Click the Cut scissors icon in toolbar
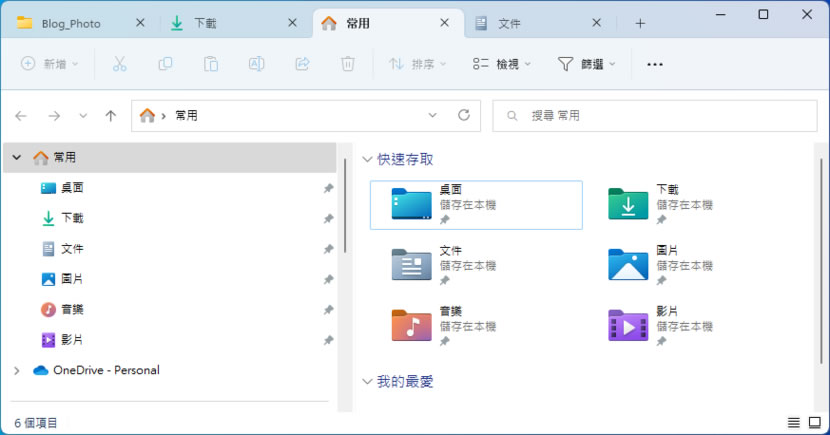 (119, 64)
